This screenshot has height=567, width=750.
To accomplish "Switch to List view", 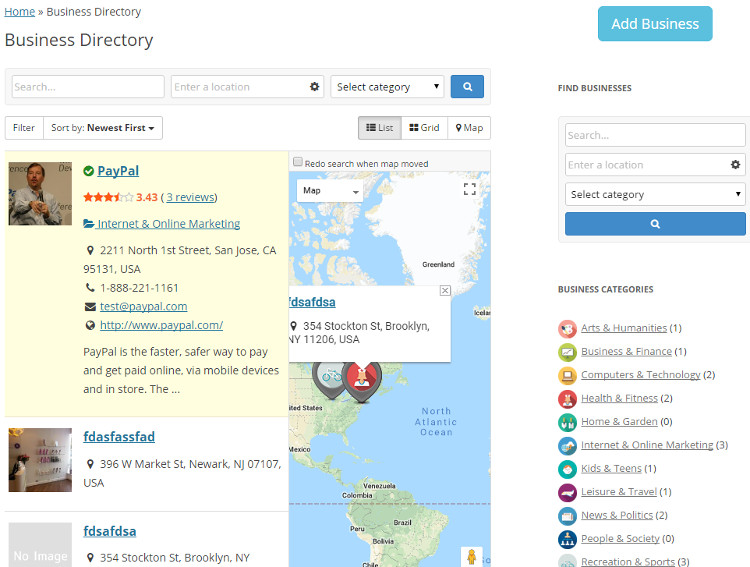I will [380, 128].
